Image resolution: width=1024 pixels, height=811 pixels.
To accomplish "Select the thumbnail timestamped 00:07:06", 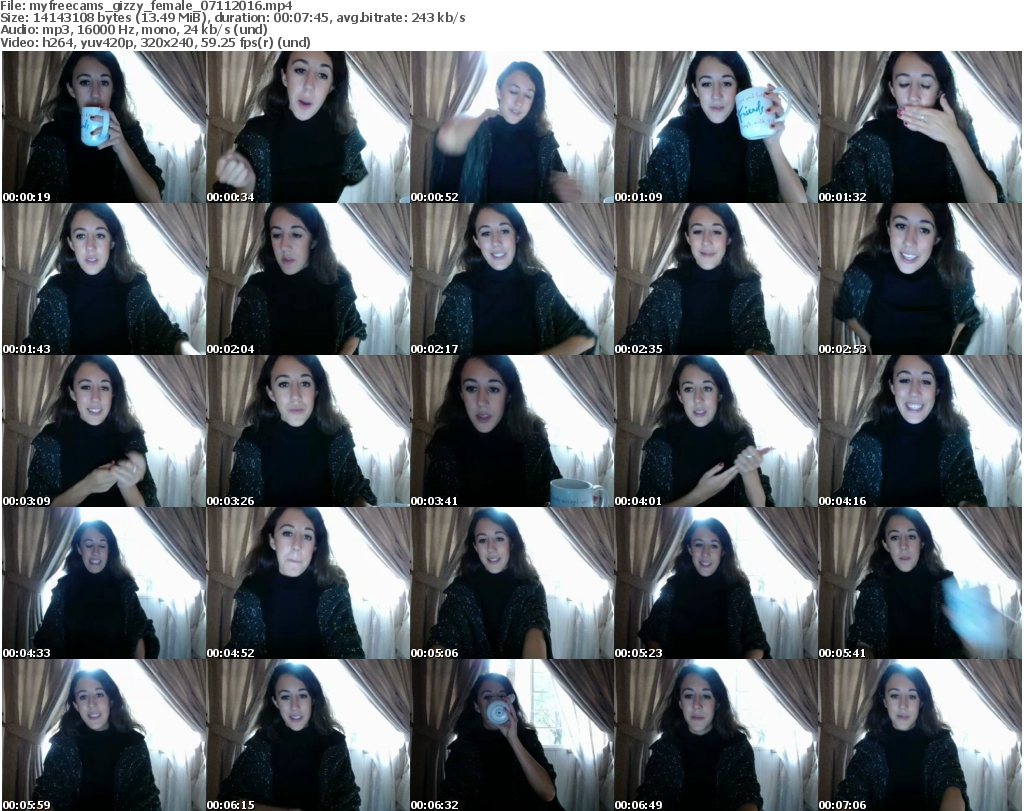I will [920, 735].
